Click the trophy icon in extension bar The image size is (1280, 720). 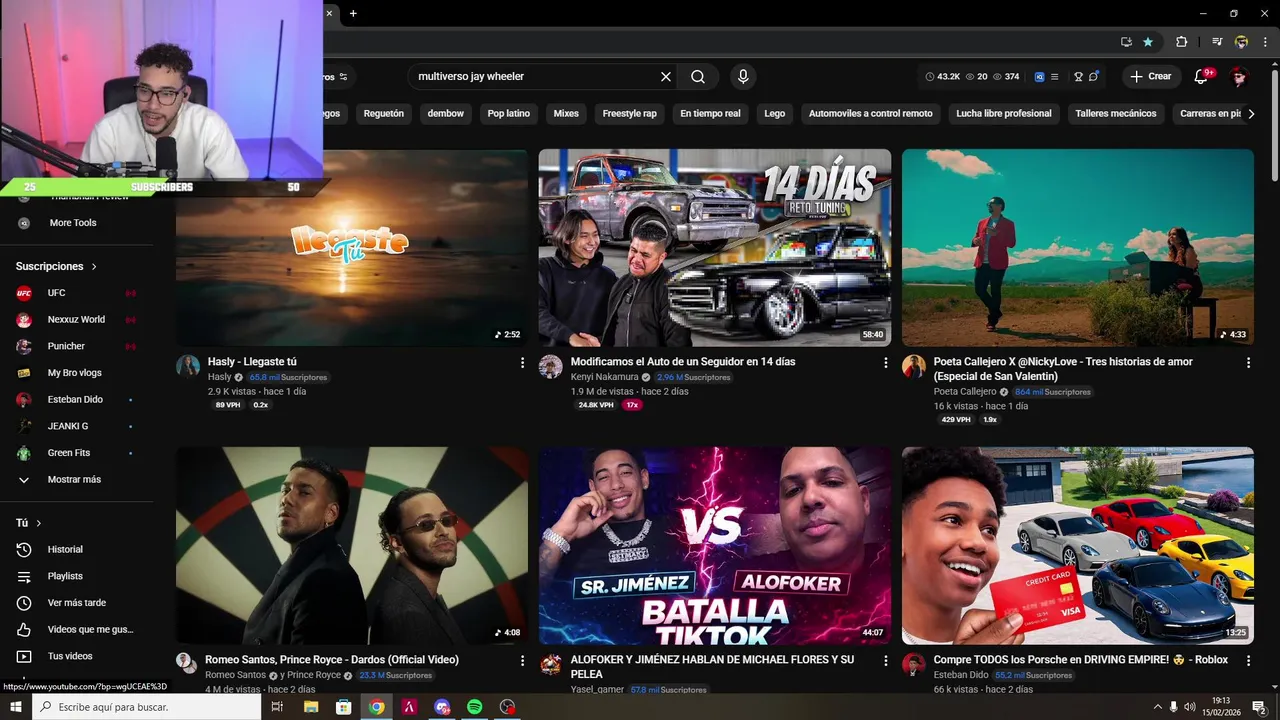(x=1078, y=76)
